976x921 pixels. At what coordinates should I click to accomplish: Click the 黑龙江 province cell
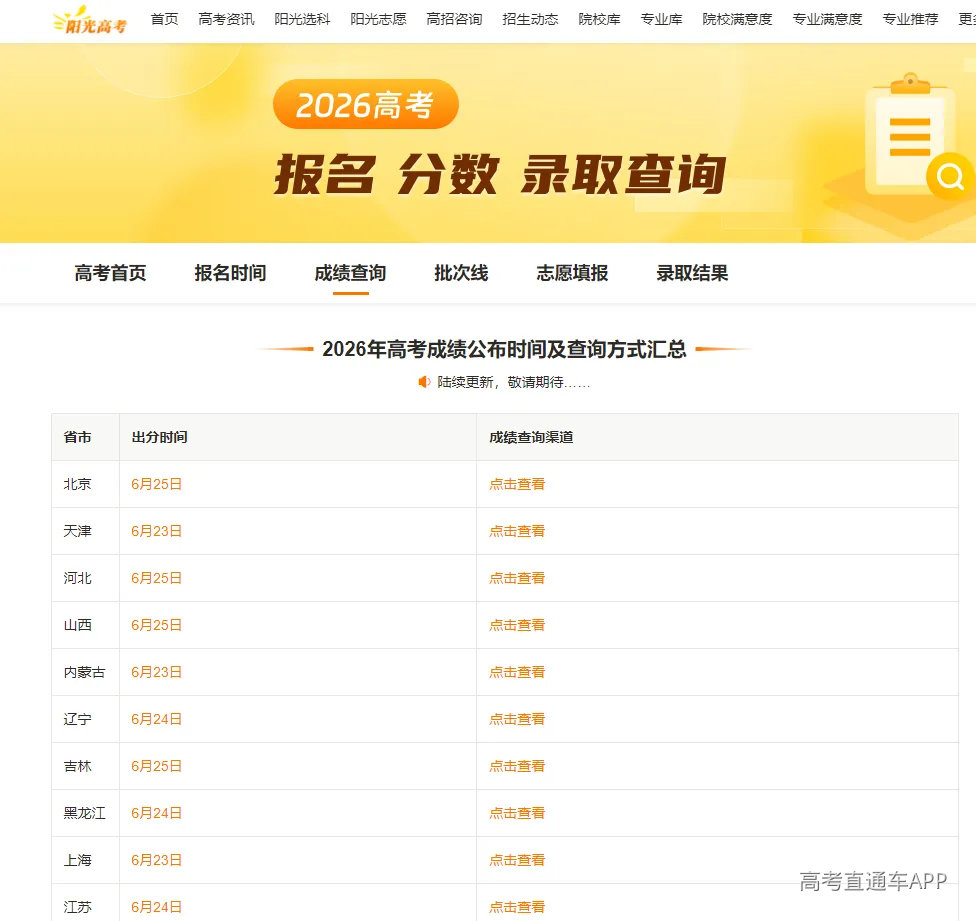(85, 813)
